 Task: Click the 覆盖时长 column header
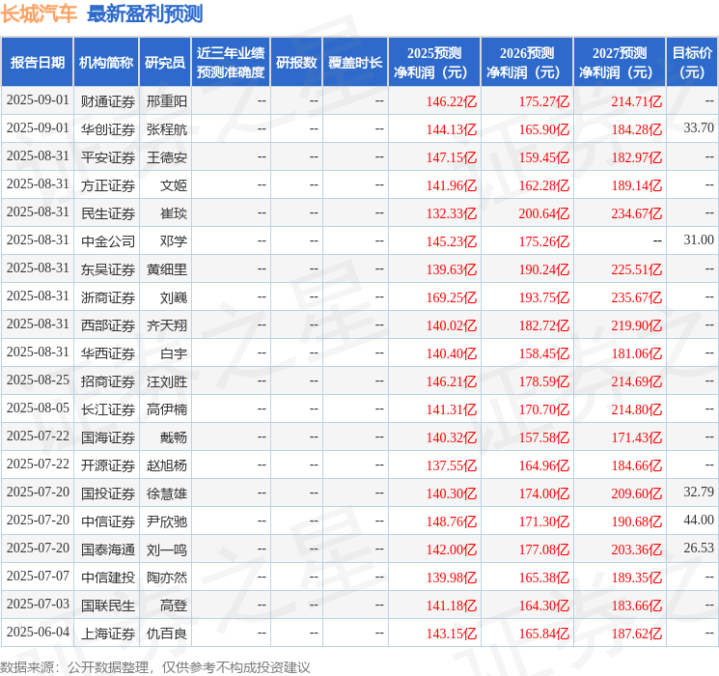click(355, 62)
